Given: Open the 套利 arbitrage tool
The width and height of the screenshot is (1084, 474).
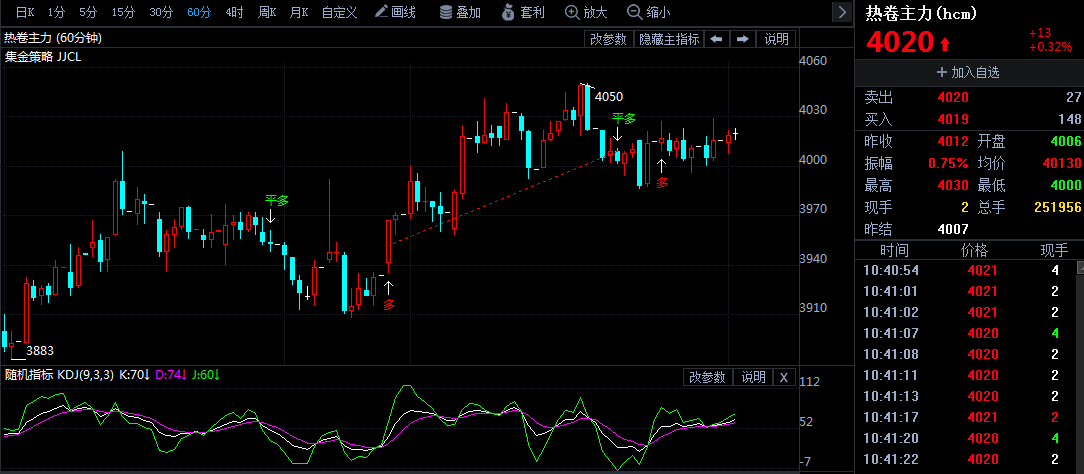Looking at the screenshot, I should point(522,12).
